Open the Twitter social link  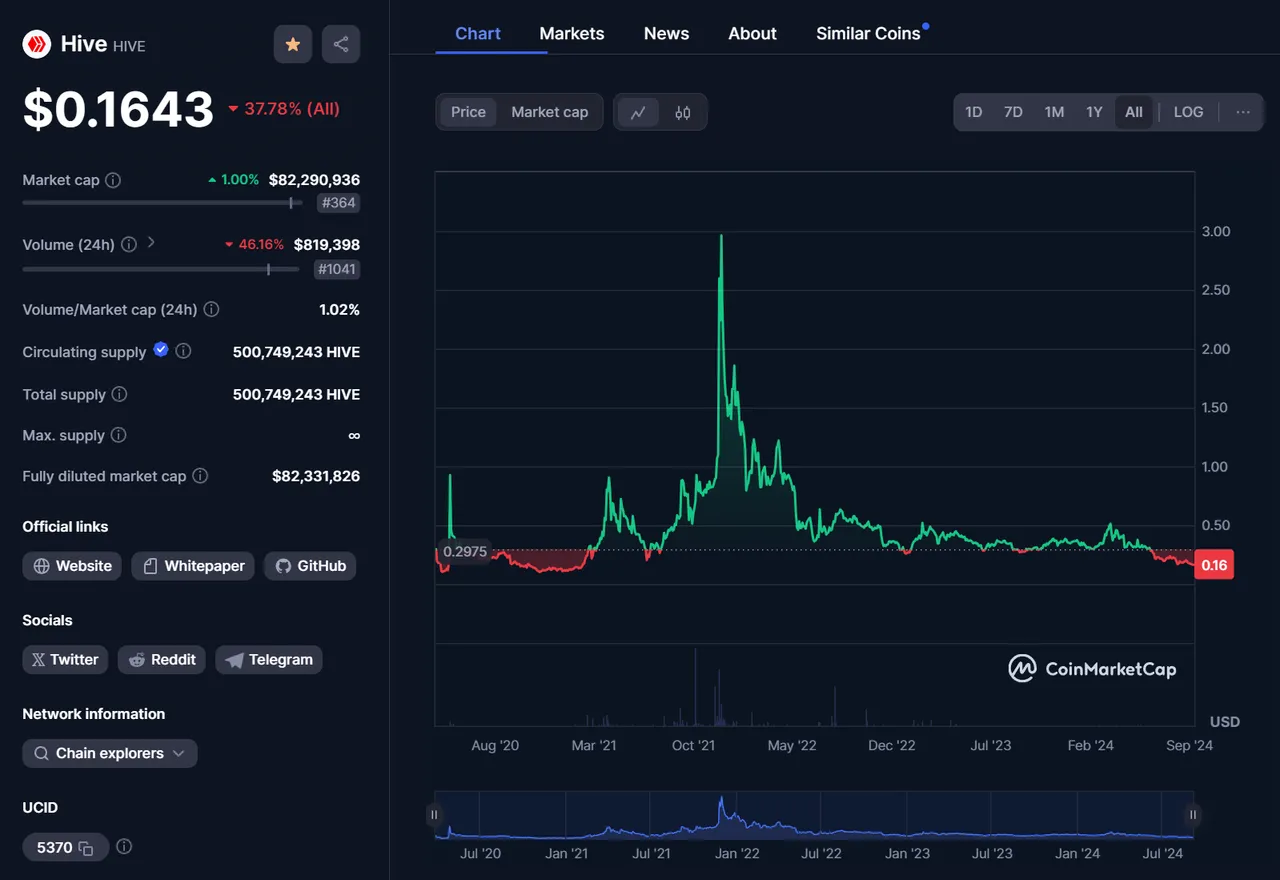click(65, 660)
